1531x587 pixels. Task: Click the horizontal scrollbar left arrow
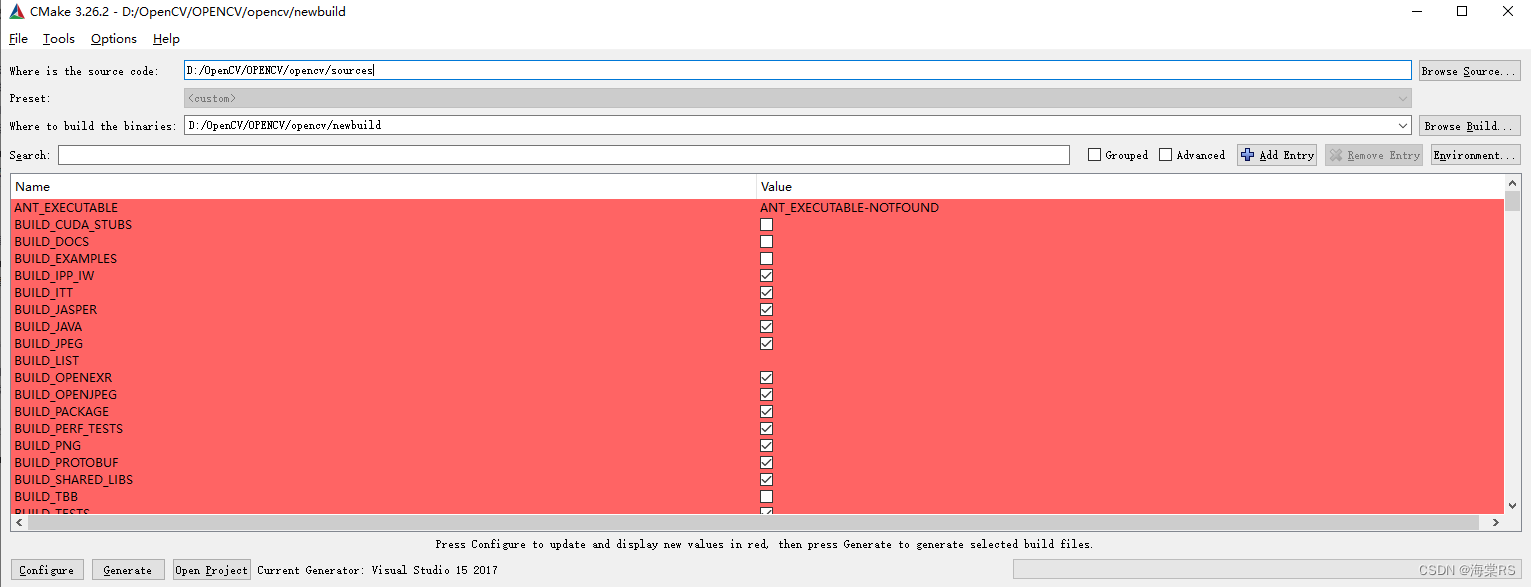pos(19,522)
